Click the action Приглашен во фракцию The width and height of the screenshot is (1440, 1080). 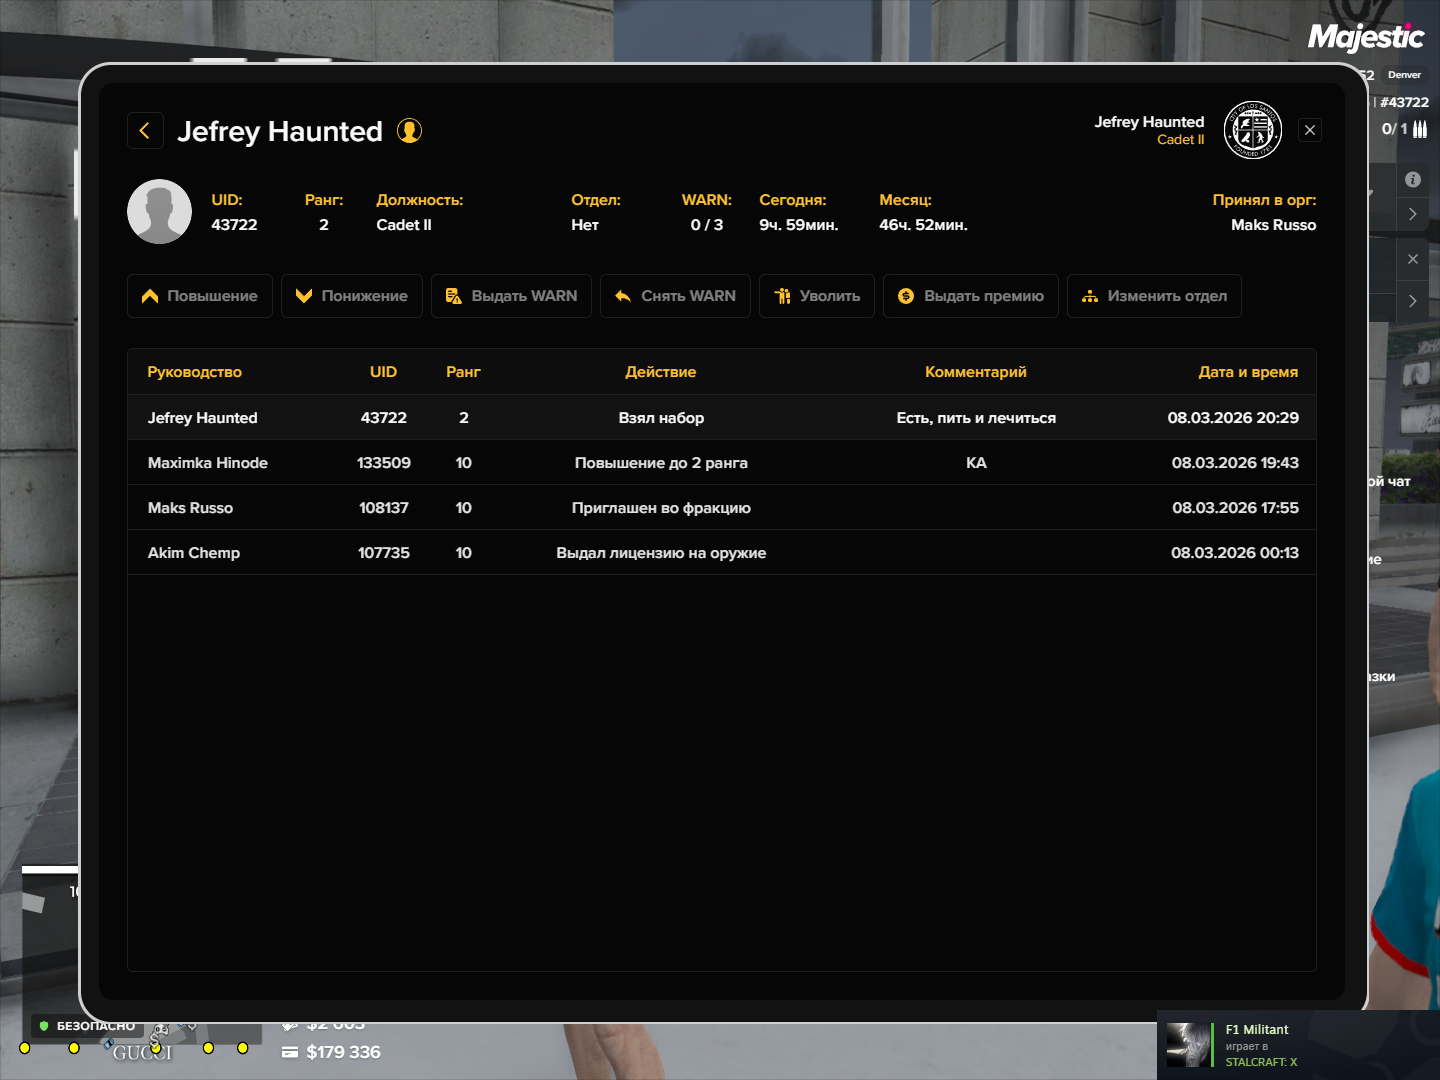point(661,508)
